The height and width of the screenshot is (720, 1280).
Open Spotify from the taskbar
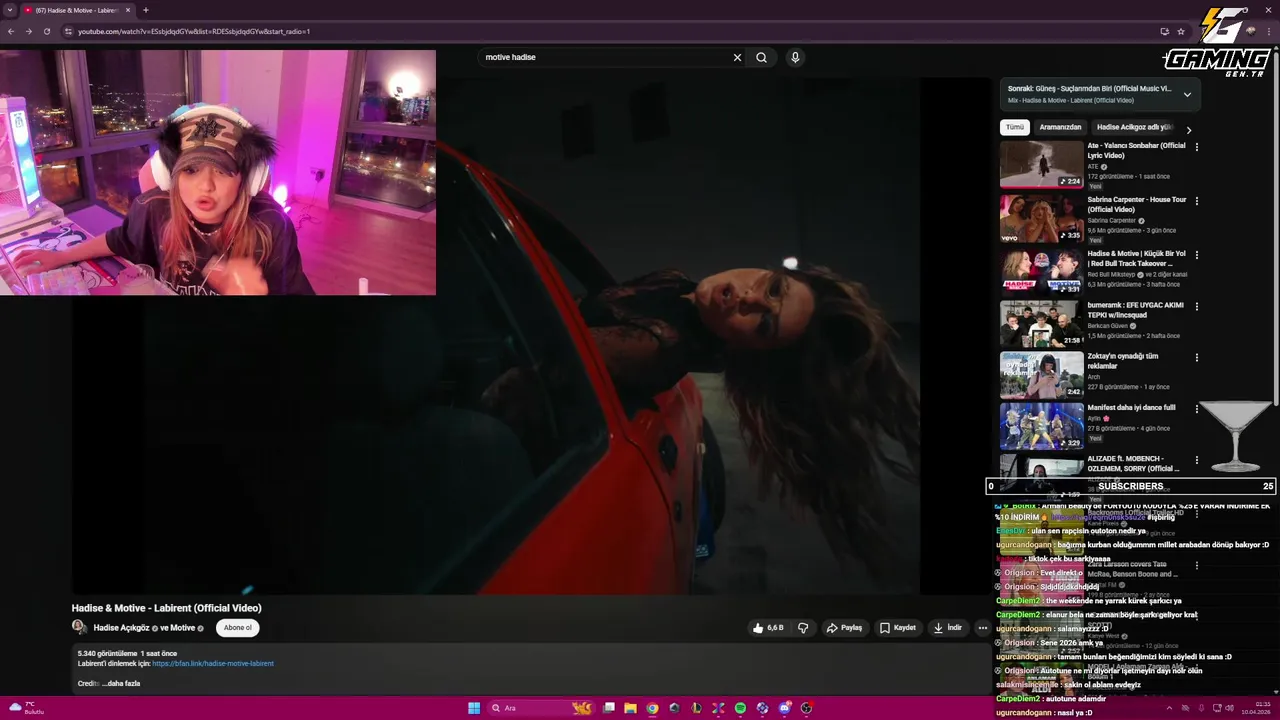(x=741, y=708)
